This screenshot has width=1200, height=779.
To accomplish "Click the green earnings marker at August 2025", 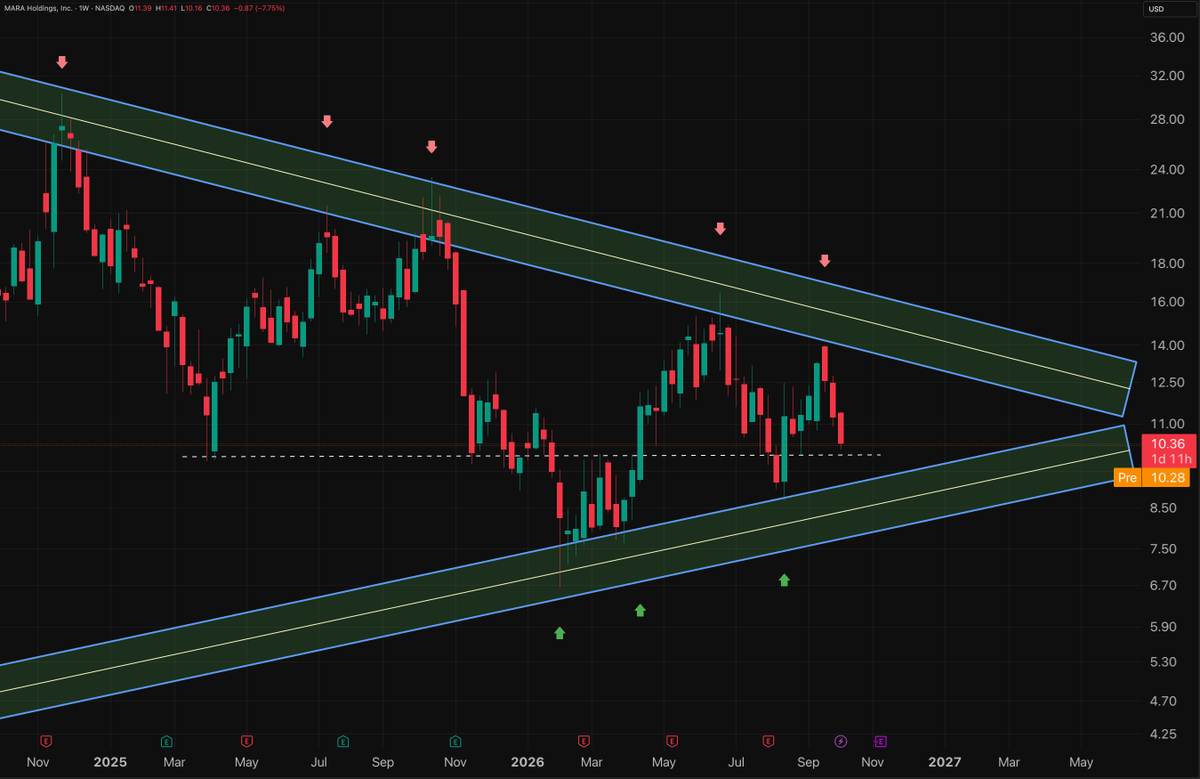I will pyautogui.click(x=343, y=741).
